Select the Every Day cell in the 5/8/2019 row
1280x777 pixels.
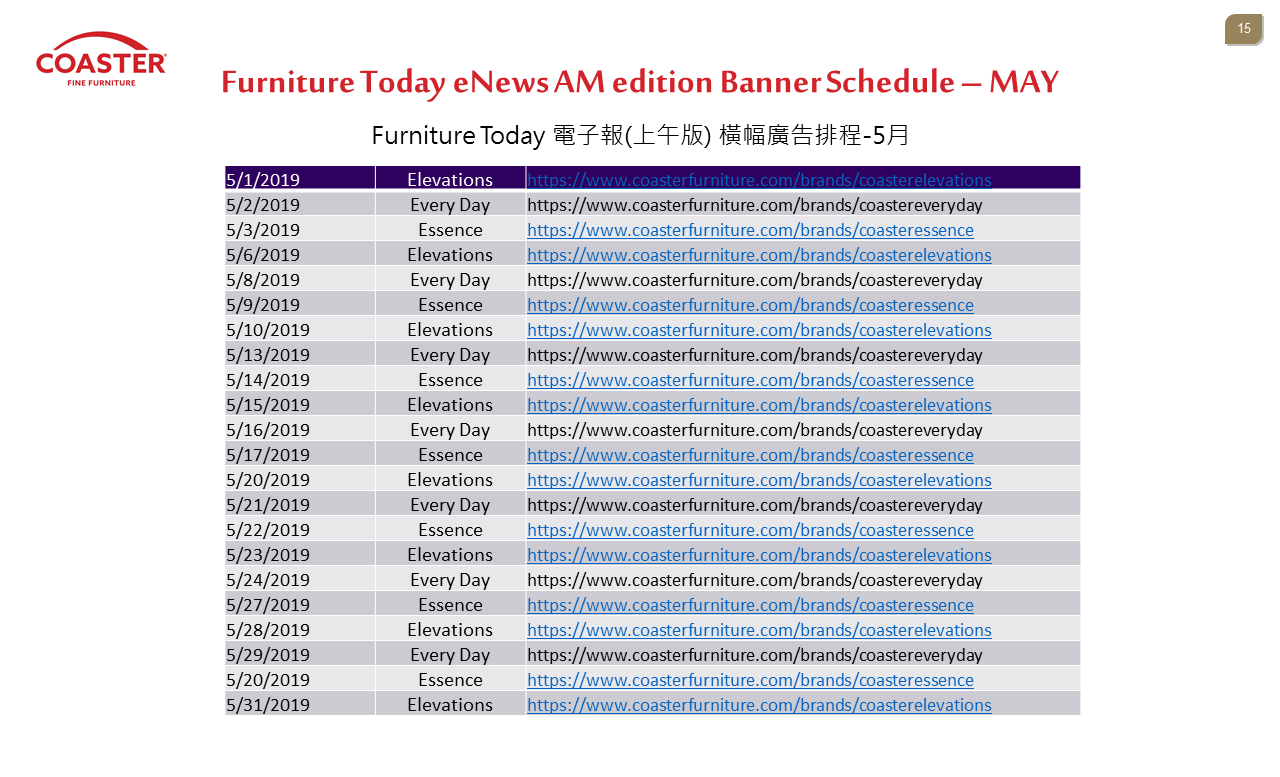click(x=450, y=279)
